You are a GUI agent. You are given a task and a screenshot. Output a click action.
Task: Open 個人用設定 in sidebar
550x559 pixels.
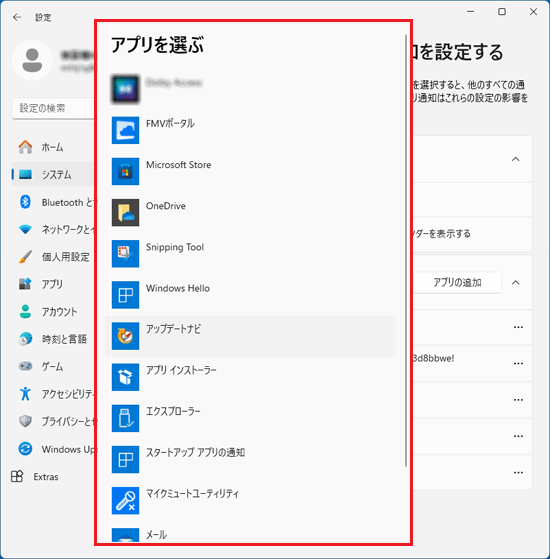[x=53, y=257]
